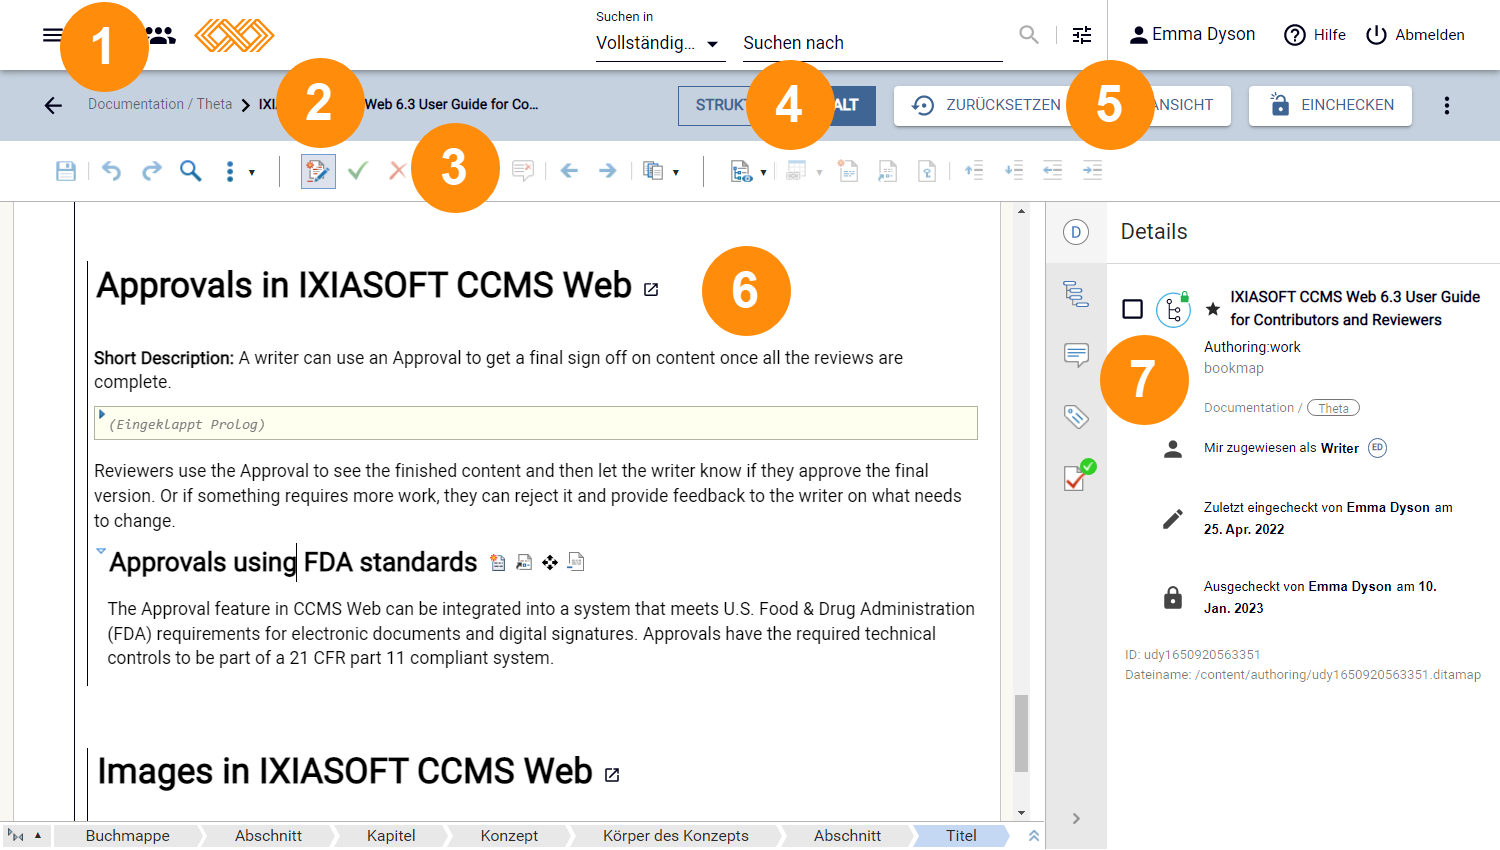This screenshot has height=850, width=1500.
Task: Open the vertical three-dot document menu
Action: (x=1446, y=105)
